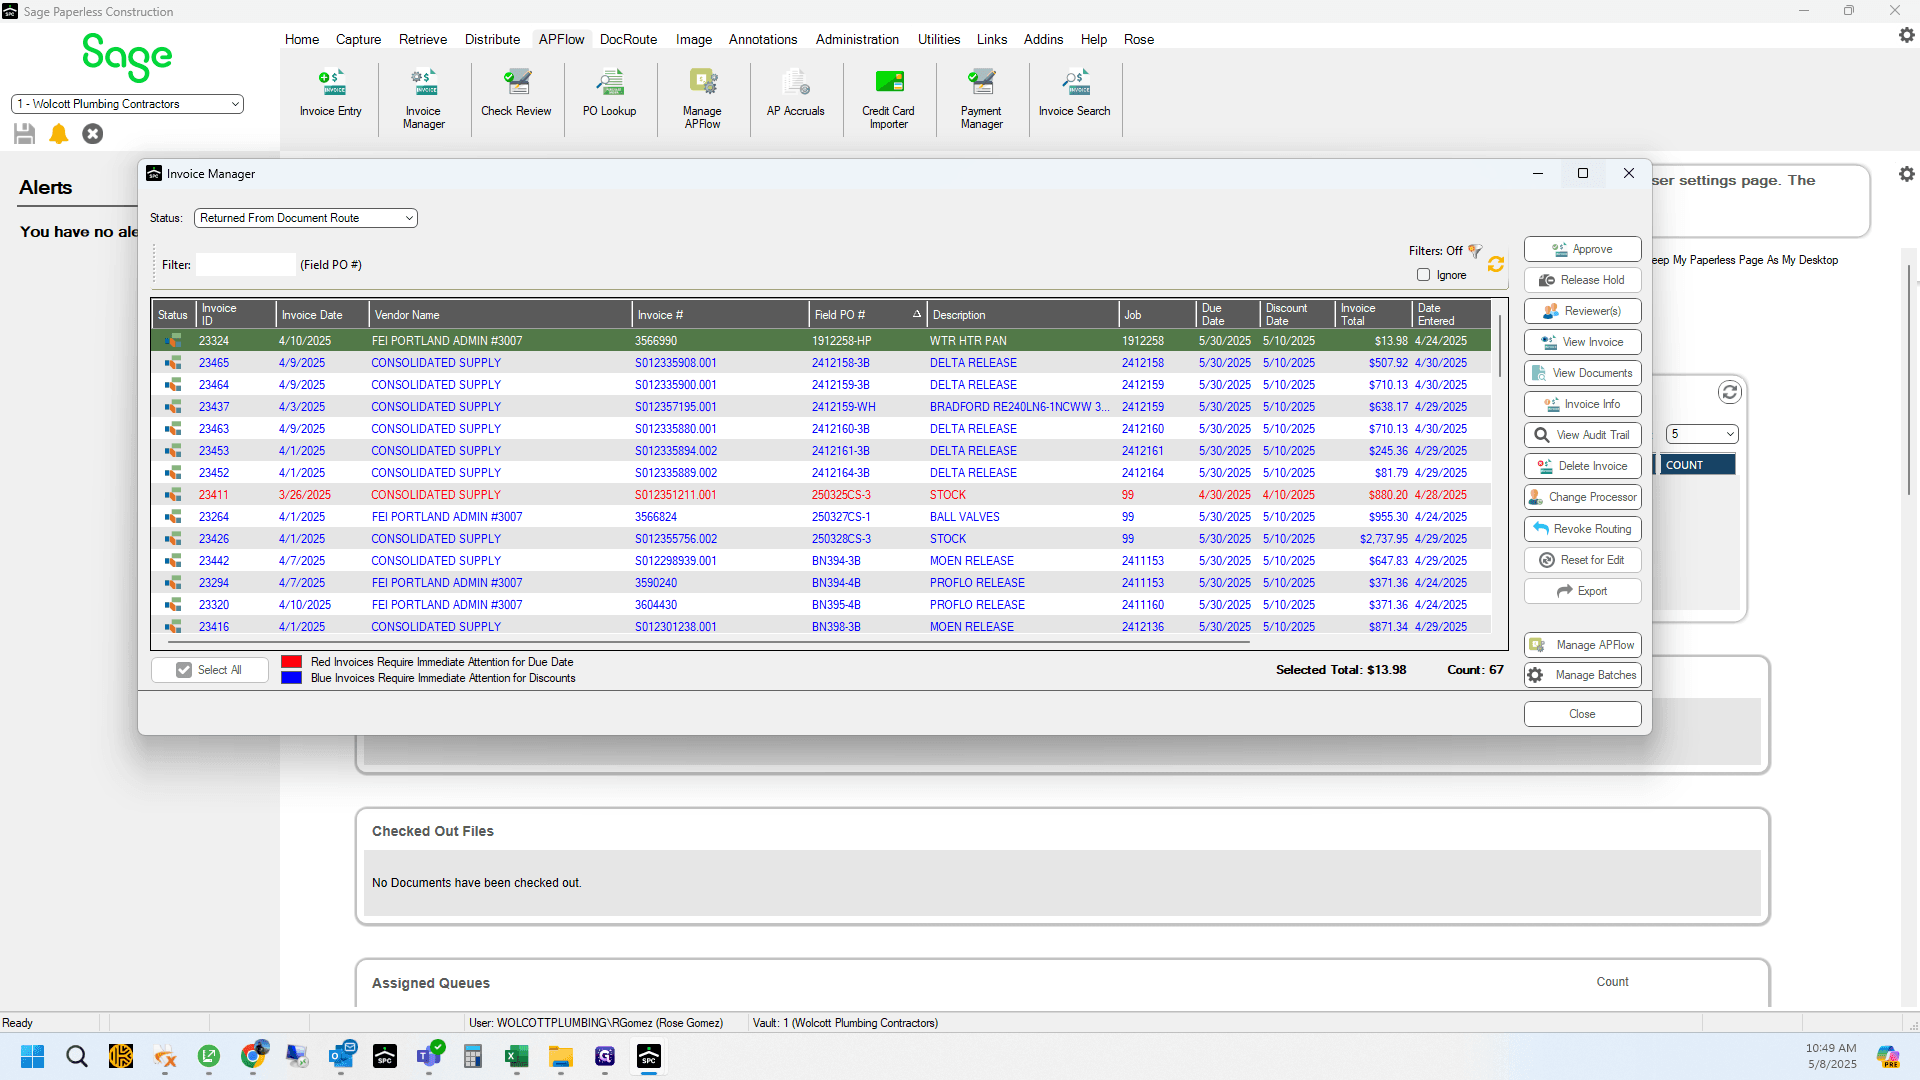Open Google Chrome from the taskbar
Viewport: 1920px width, 1080px height.
pos(254,1056)
